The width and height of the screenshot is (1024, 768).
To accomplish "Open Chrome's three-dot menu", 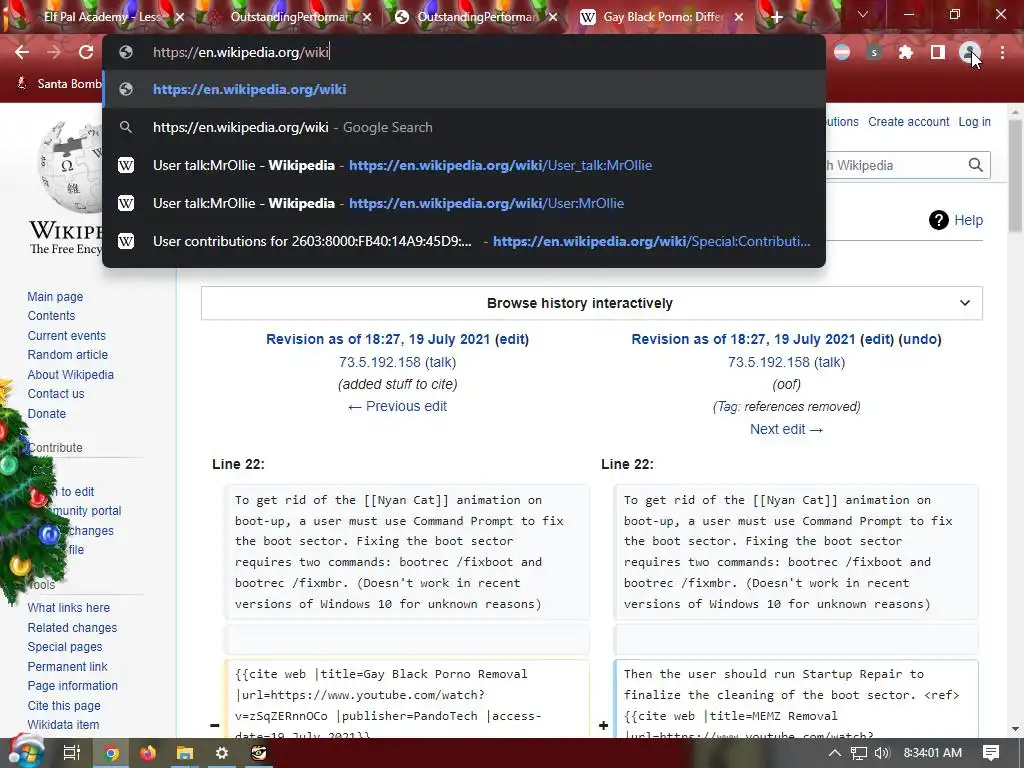I will 1002,52.
